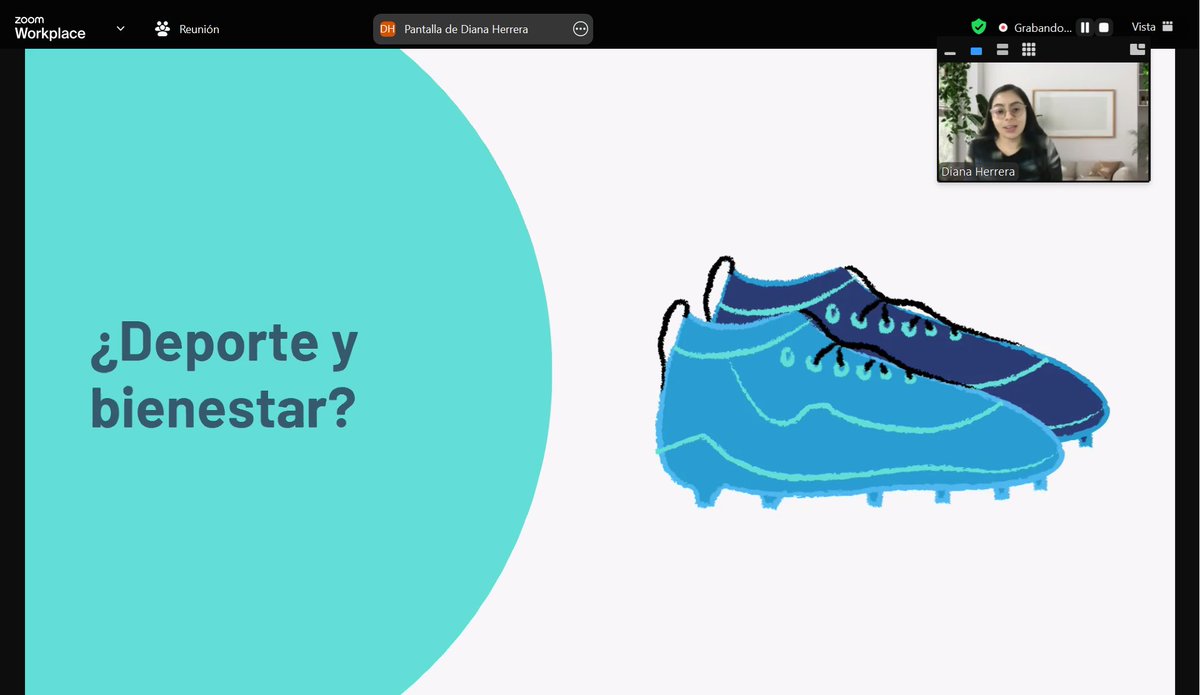The width and height of the screenshot is (1200, 695).
Task: Click the orange DH avatar badge
Action: click(388, 29)
